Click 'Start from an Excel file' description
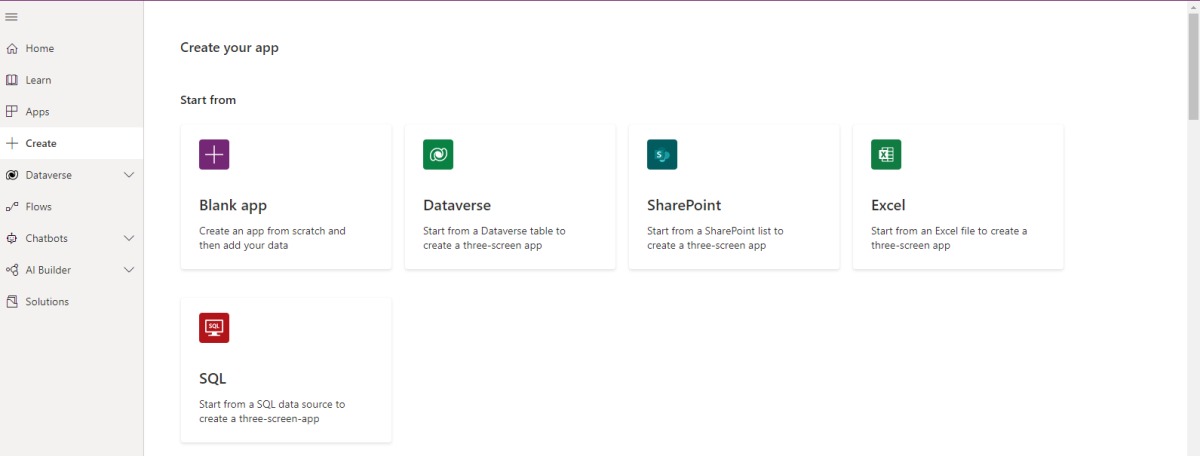This screenshot has width=1200, height=456. (949, 238)
